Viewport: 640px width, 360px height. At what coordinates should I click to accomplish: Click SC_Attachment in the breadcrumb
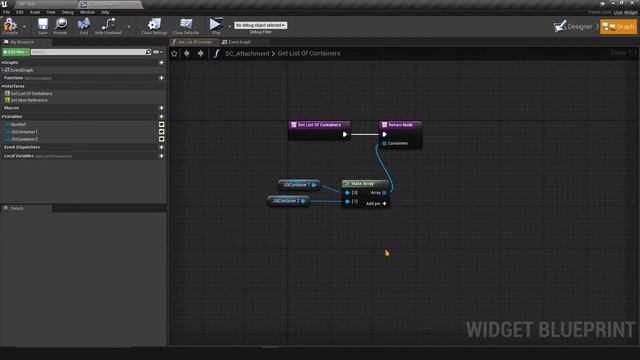coord(247,53)
